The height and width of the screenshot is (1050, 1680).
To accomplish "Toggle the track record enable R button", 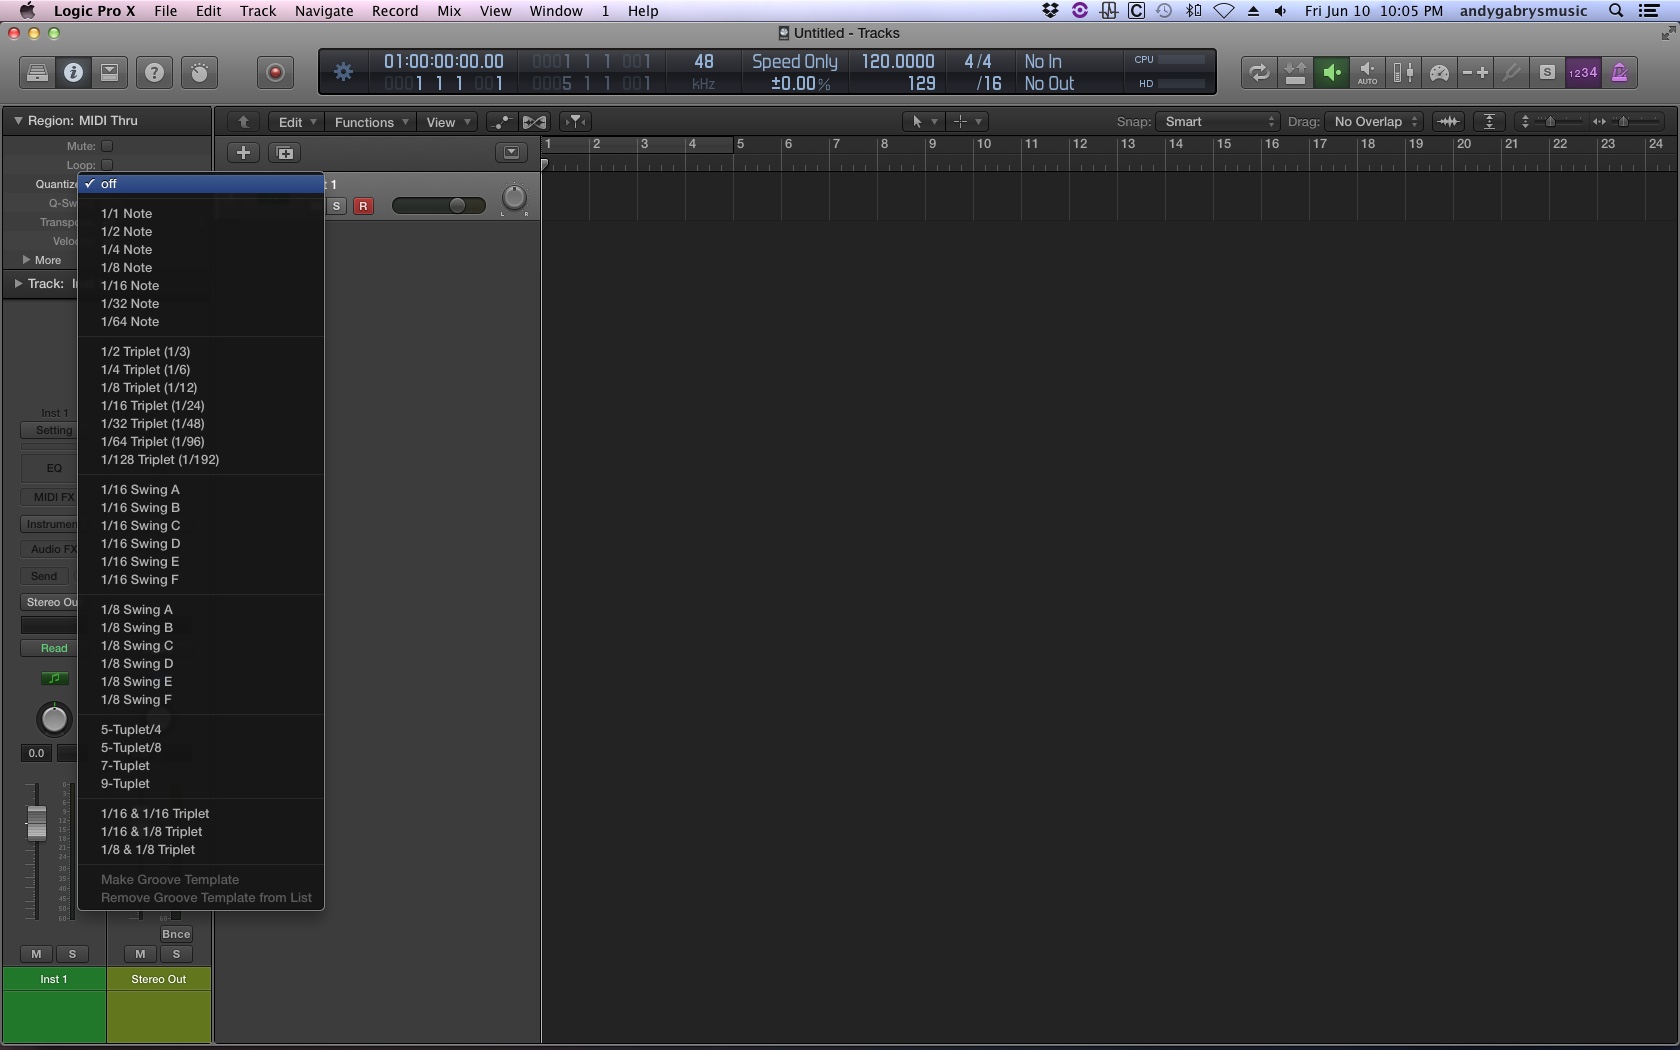I will point(363,206).
